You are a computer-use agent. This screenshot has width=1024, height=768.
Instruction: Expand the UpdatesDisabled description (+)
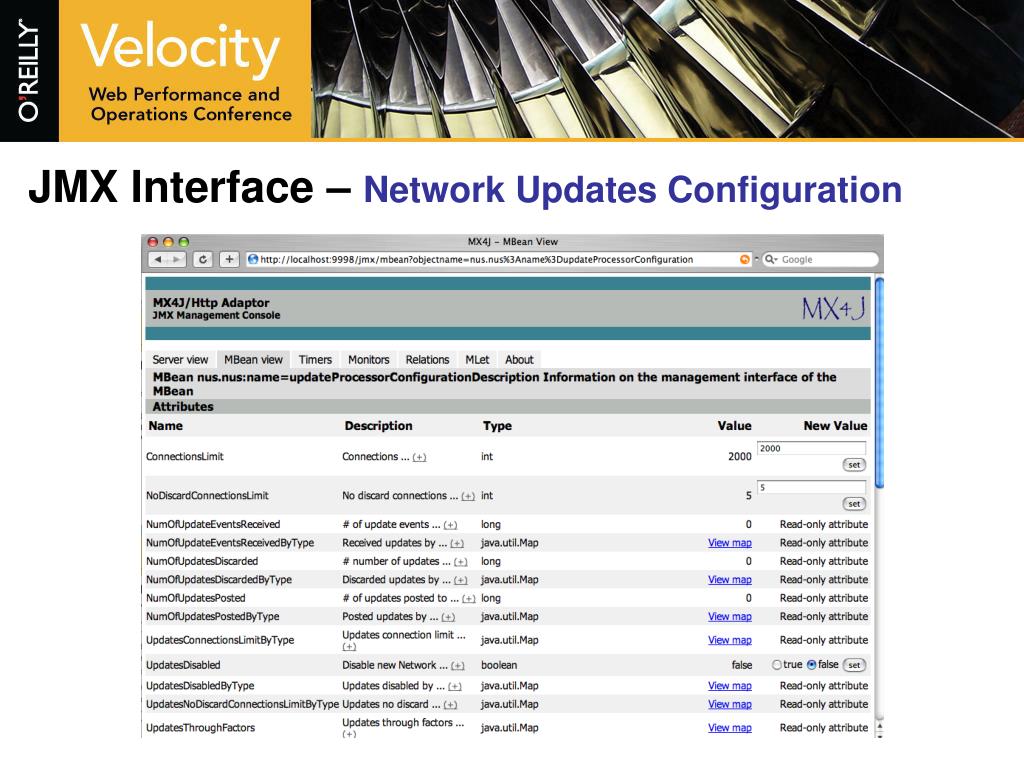(x=457, y=666)
